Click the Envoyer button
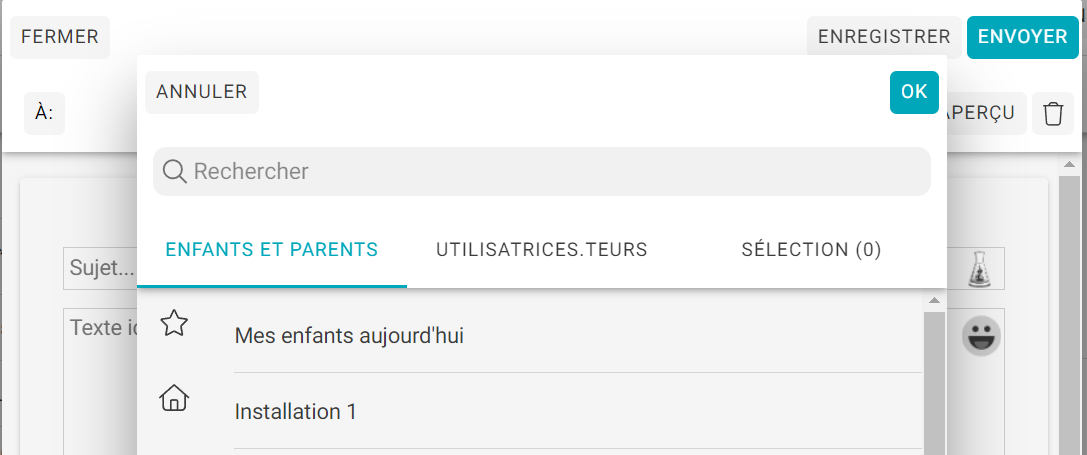Image resolution: width=1087 pixels, height=455 pixels. 1023,37
